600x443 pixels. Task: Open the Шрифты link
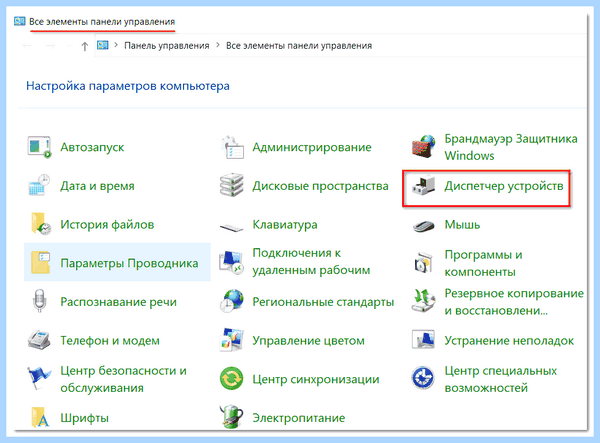(x=85, y=418)
